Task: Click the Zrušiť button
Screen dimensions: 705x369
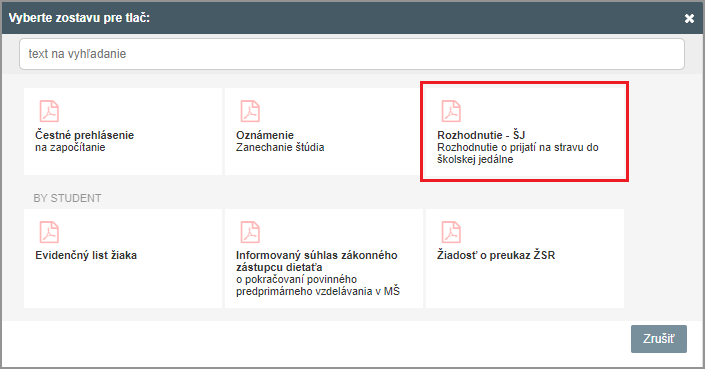Action: click(659, 338)
